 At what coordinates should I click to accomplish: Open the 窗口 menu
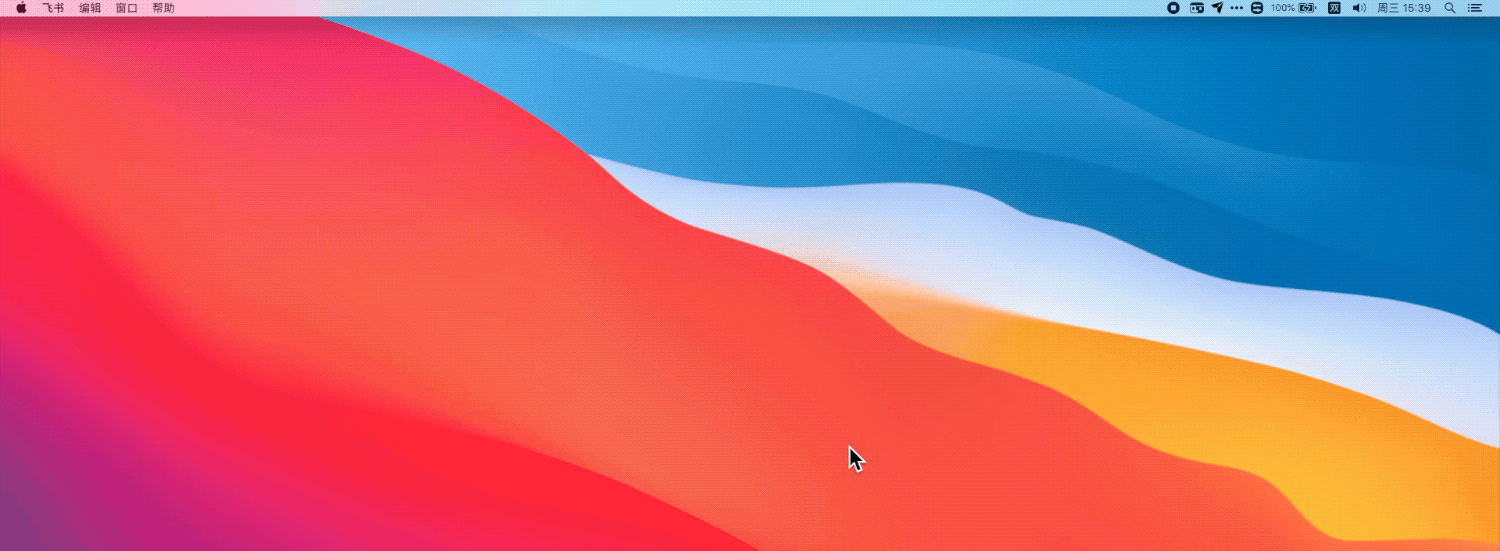point(127,8)
